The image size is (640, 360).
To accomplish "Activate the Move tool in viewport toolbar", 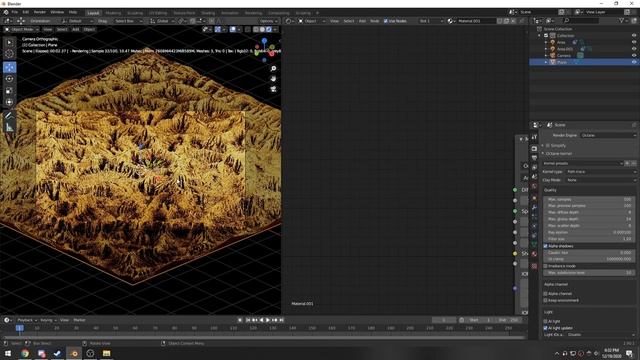I will pyautogui.click(x=9, y=67).
